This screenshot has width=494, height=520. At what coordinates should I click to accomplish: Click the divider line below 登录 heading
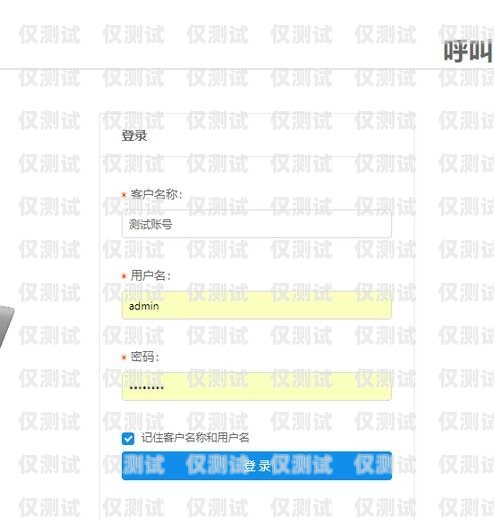[257, 156]
